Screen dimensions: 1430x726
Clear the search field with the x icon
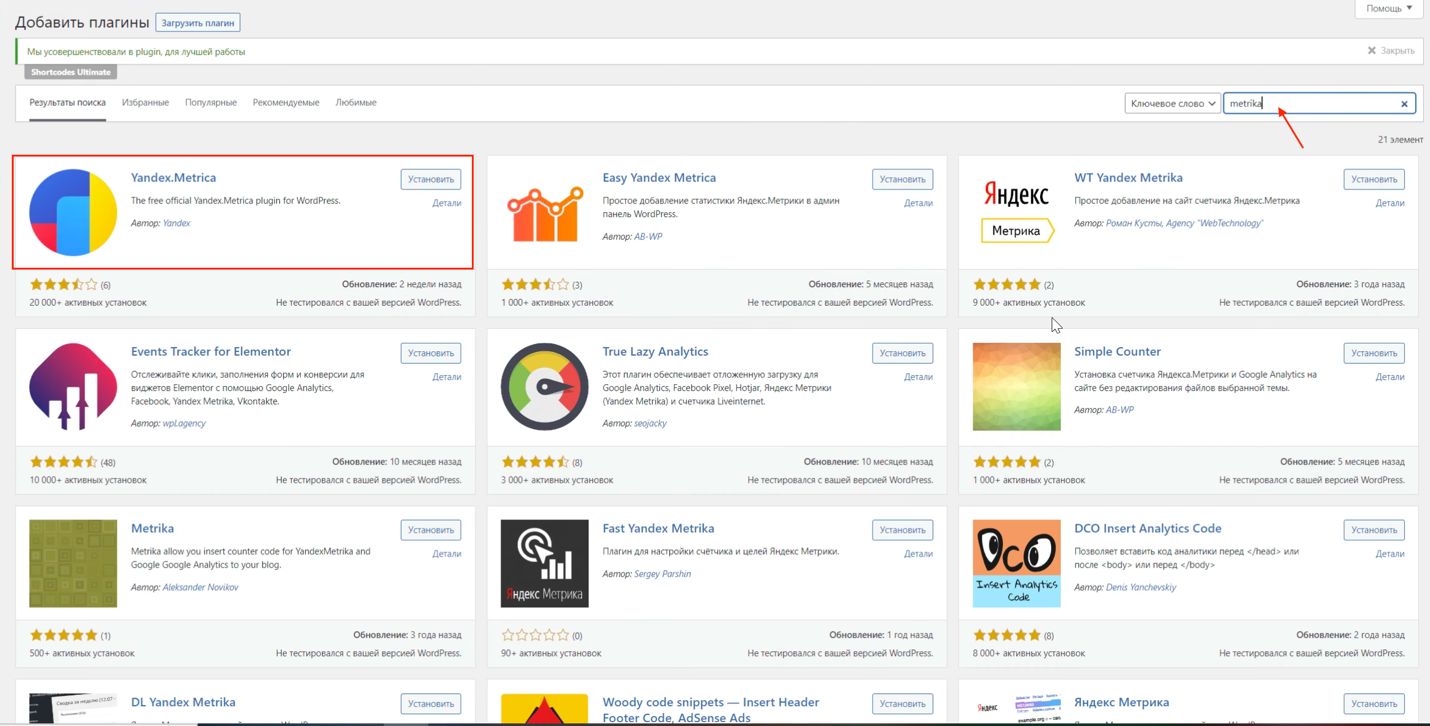click(1404, 104)
